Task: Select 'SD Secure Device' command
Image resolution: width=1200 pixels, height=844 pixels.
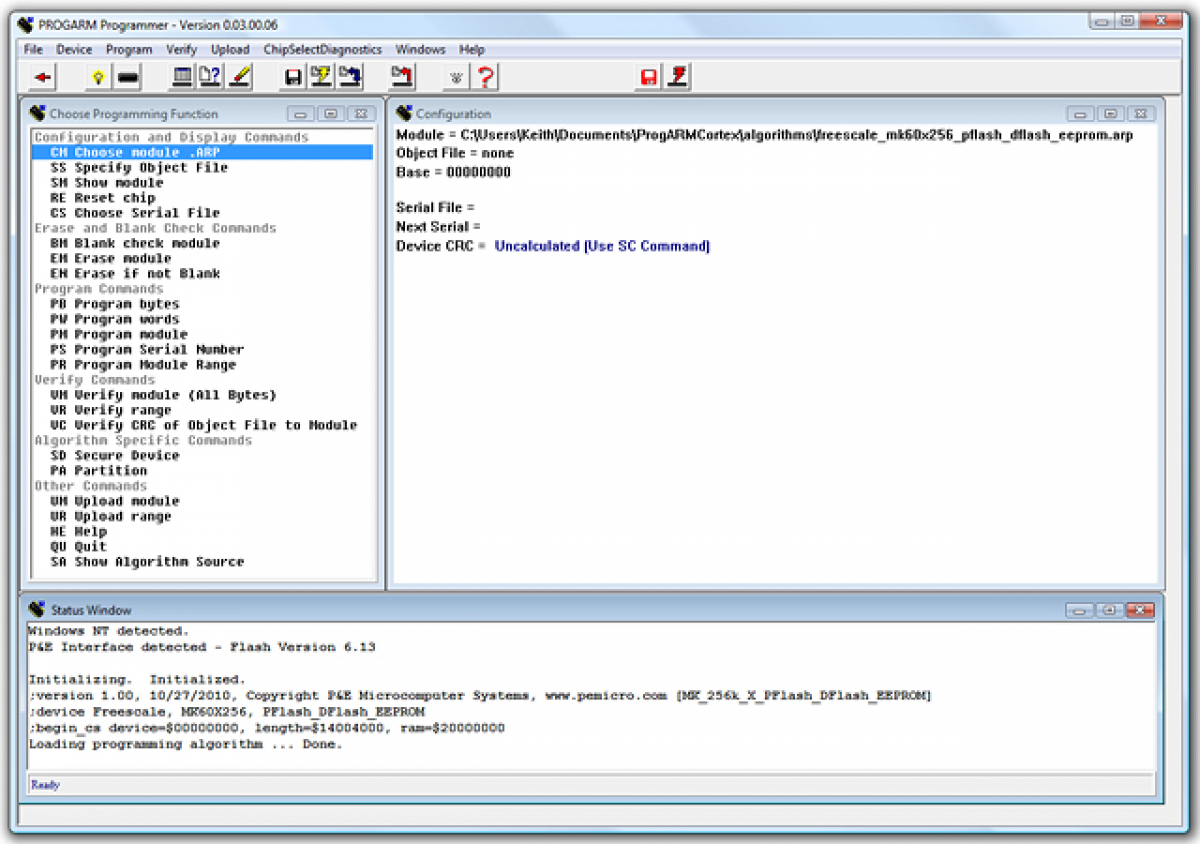Action: [115, 455]
